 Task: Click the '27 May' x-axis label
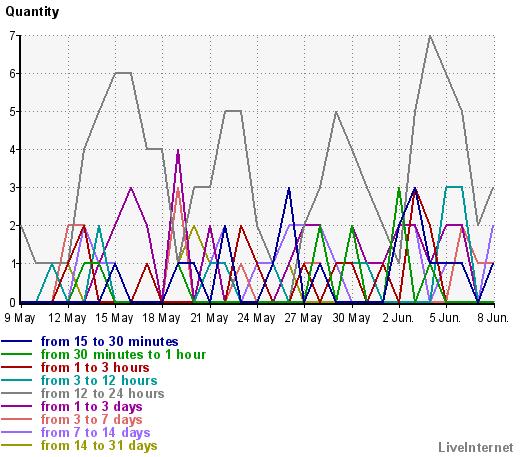(x=303, y=318)
